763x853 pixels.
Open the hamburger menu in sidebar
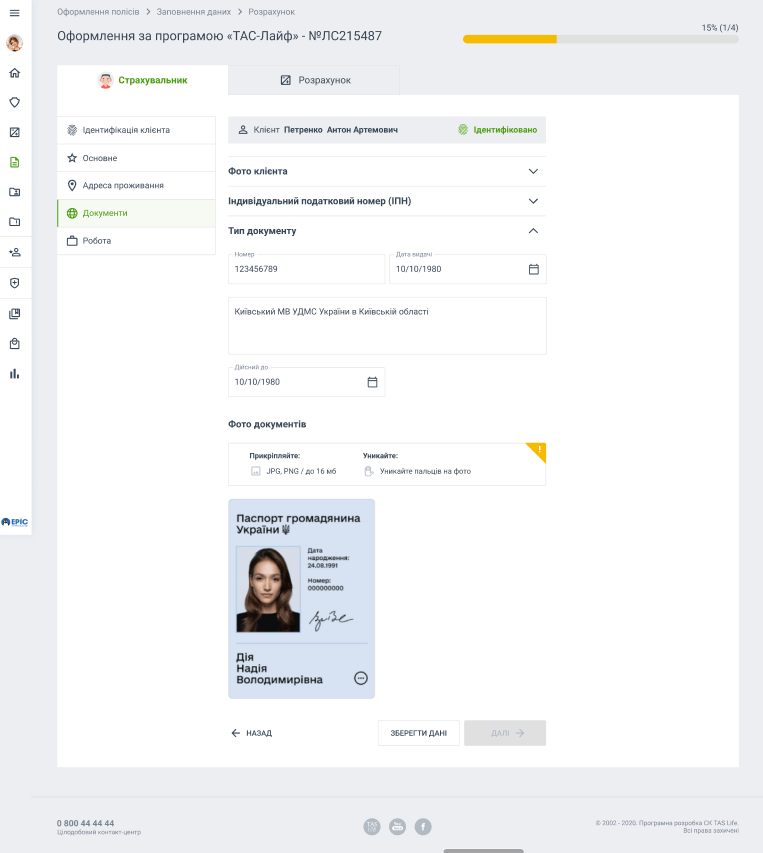[x=14, y=12]
